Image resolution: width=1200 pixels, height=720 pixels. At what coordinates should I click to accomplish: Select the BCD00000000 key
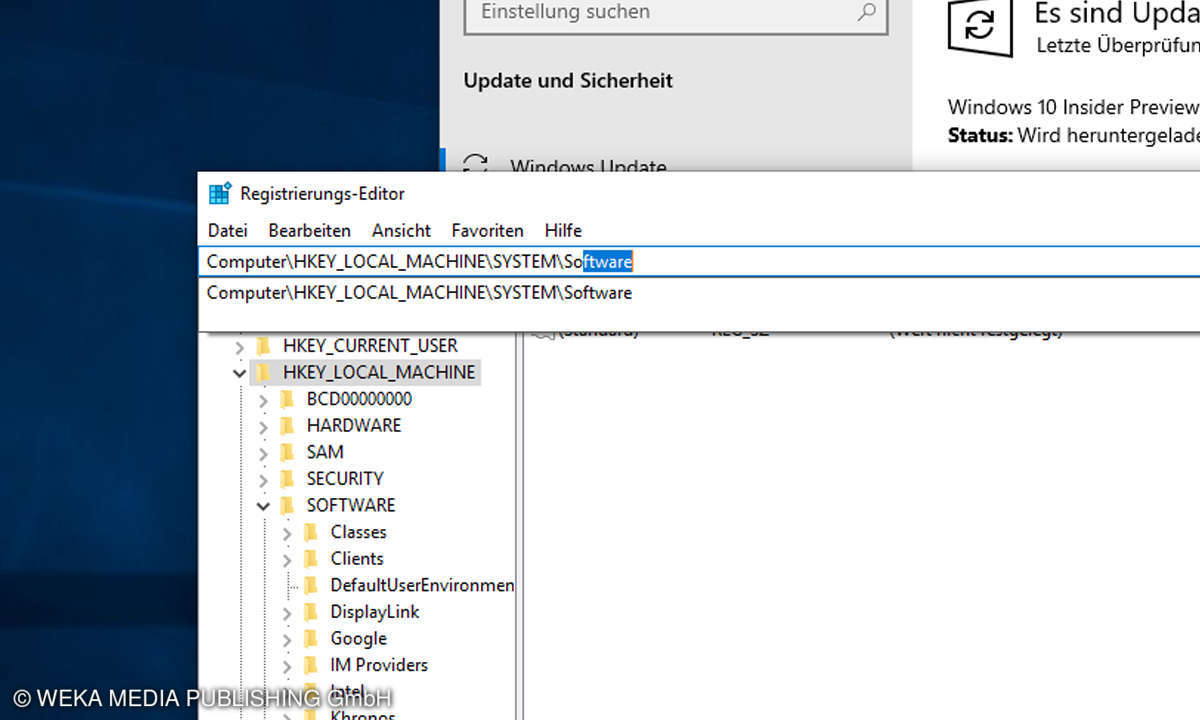[359, 398]
